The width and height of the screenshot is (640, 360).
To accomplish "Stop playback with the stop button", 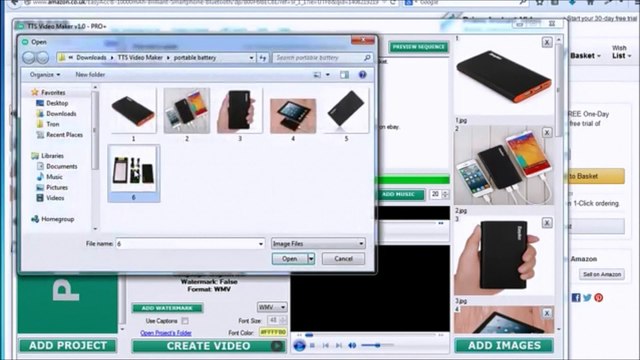I will click(x=312, y=346).
